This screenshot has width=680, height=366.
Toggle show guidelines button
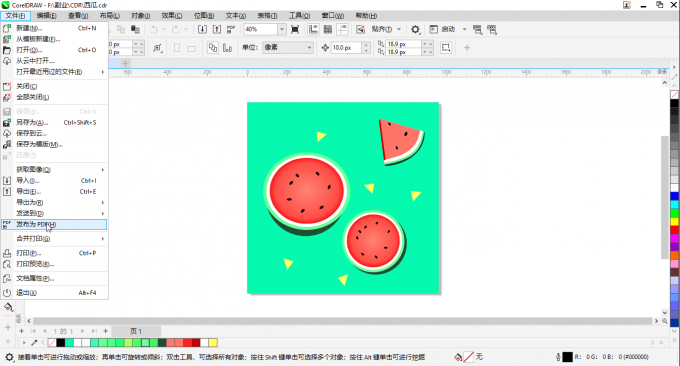[x=343, y=29]
